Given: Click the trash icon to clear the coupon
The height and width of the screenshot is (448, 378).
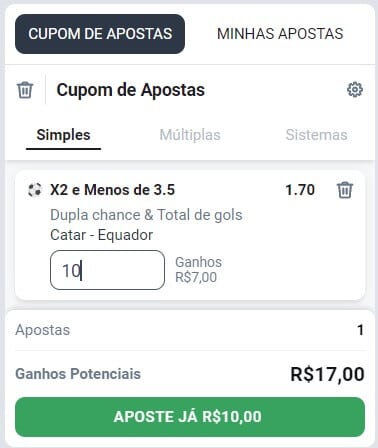Looking at the screenshot, I should tap(25, 90).
